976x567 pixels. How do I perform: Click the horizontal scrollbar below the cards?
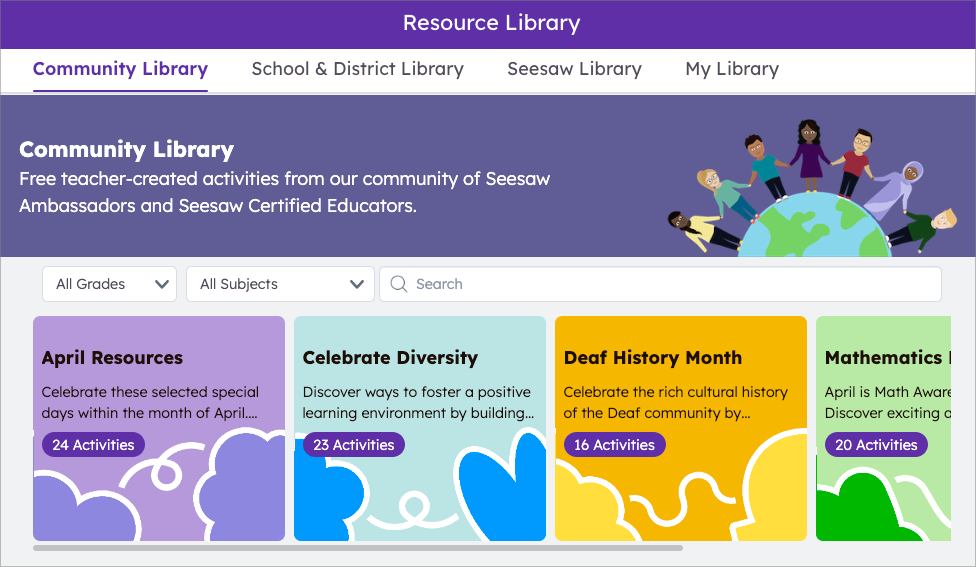(x=358, y=548)
